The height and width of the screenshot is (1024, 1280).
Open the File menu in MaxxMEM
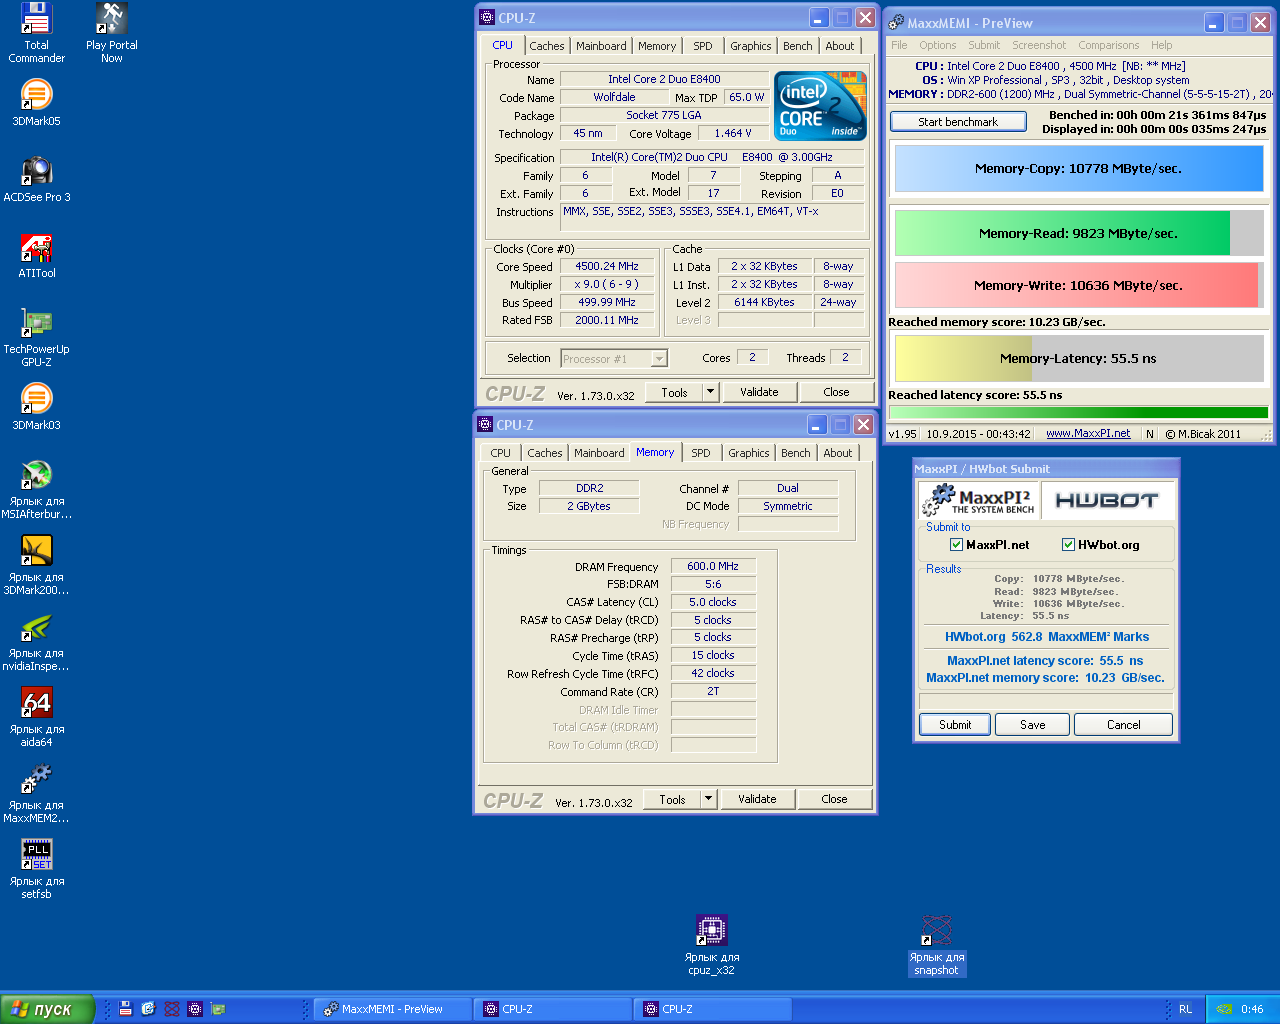[x=899, y=45]
